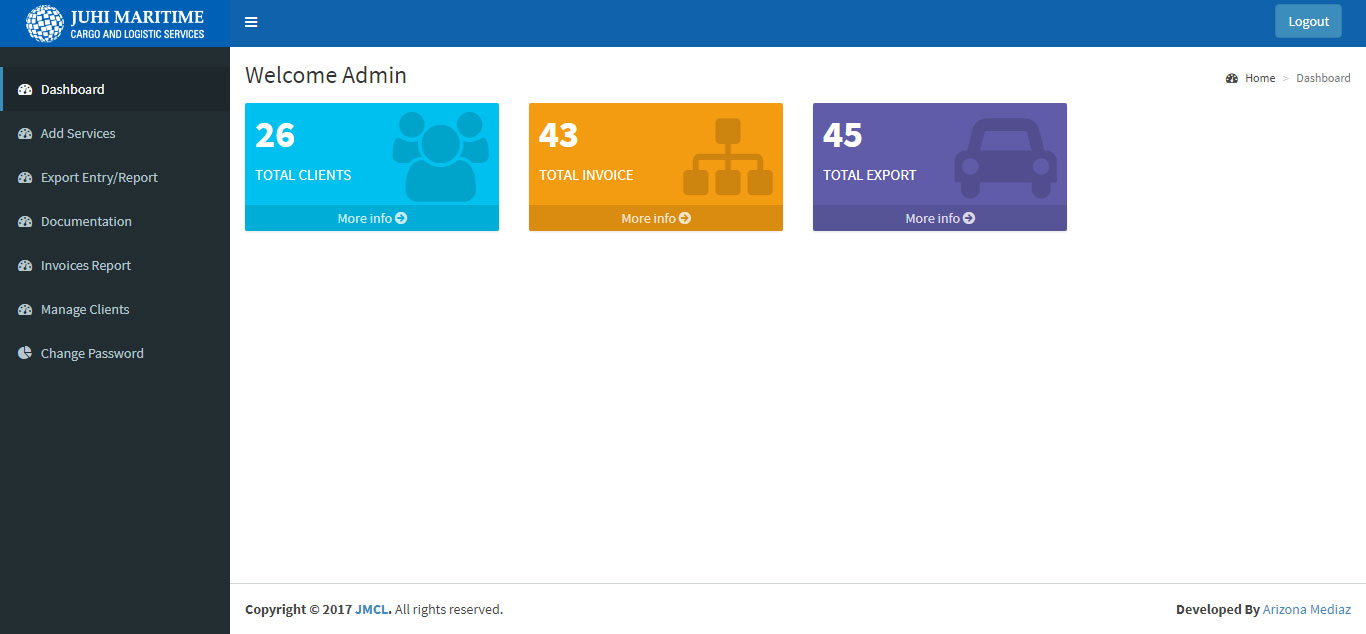The width and height of the screenshot is (1366, 634).
Task: Click the pie chart icon beside Change Password
Action: (25, 353)
